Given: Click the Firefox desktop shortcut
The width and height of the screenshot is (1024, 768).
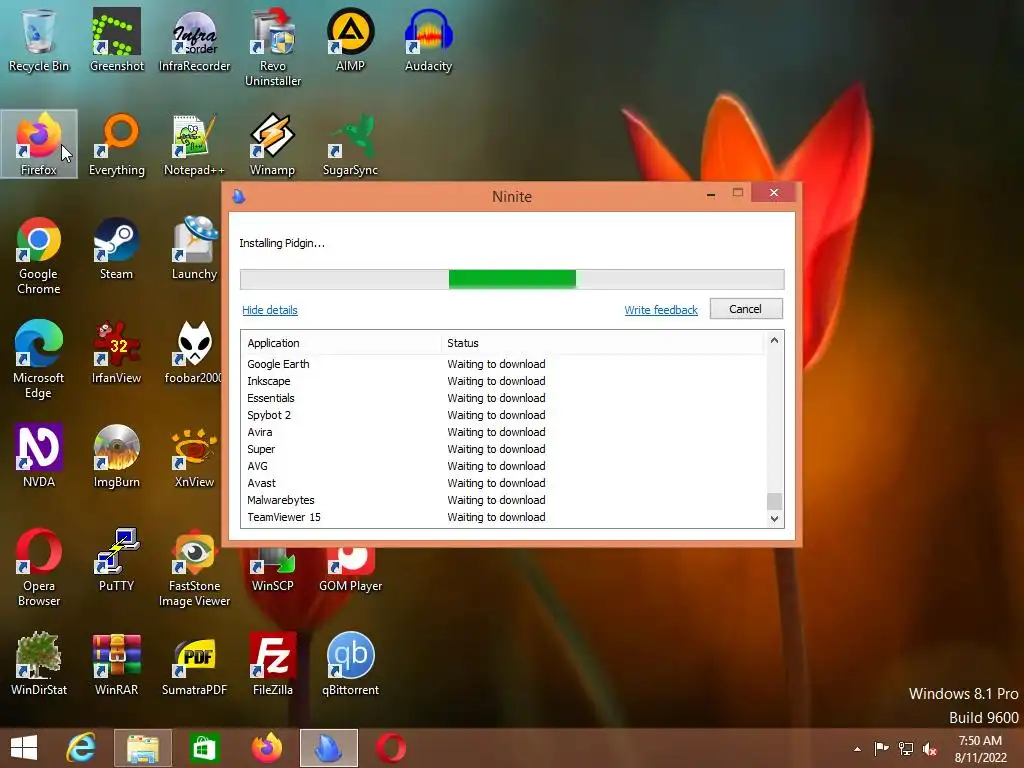Looking at the screenshot, I should 39,144.
